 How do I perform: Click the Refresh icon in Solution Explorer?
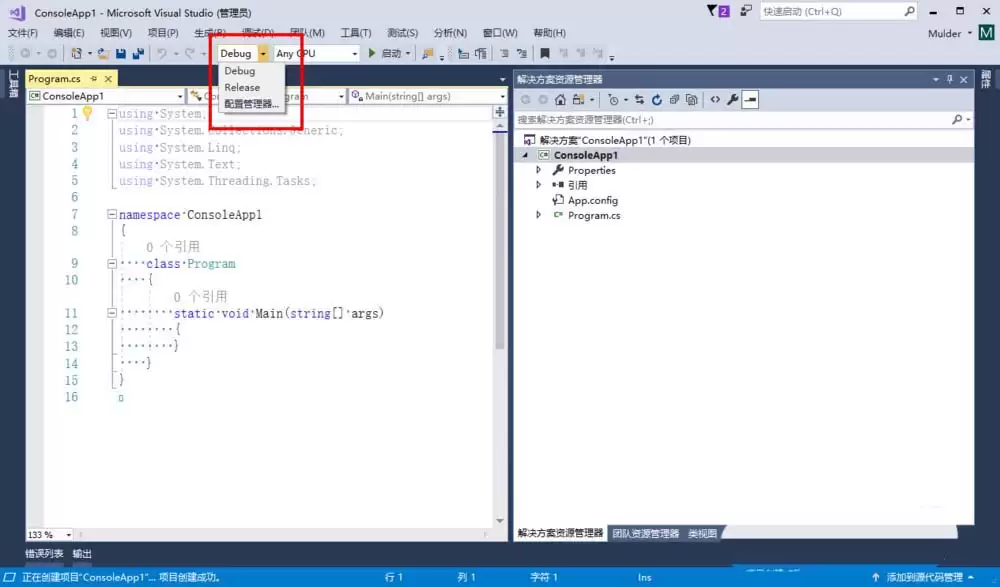(657, 99)
